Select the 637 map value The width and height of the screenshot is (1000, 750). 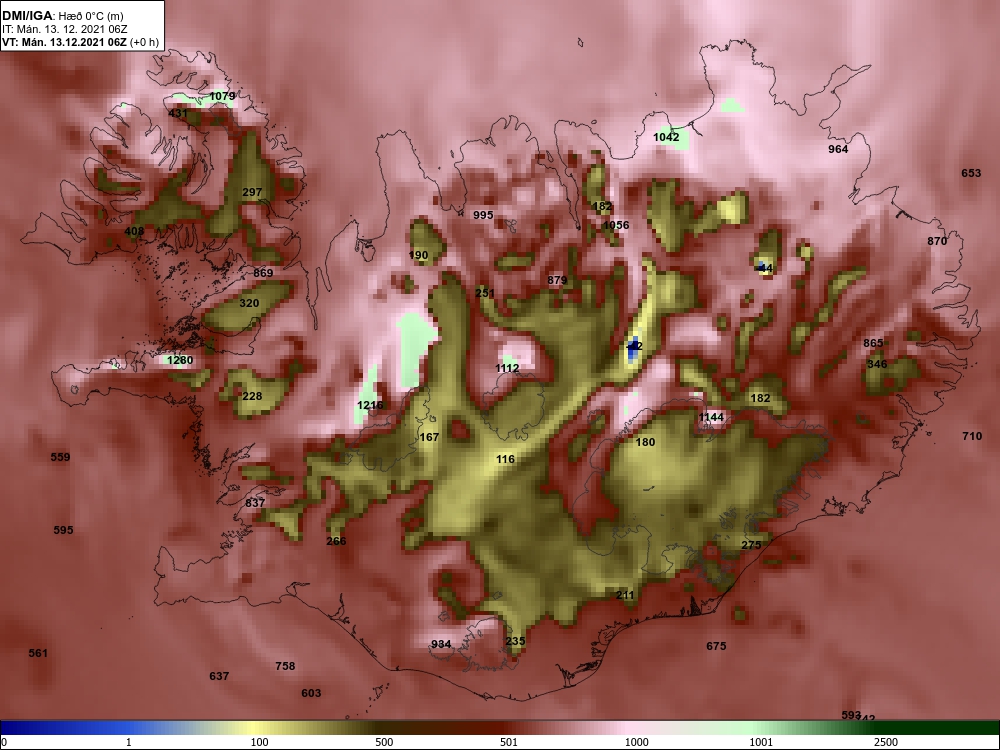pos(219,676)
